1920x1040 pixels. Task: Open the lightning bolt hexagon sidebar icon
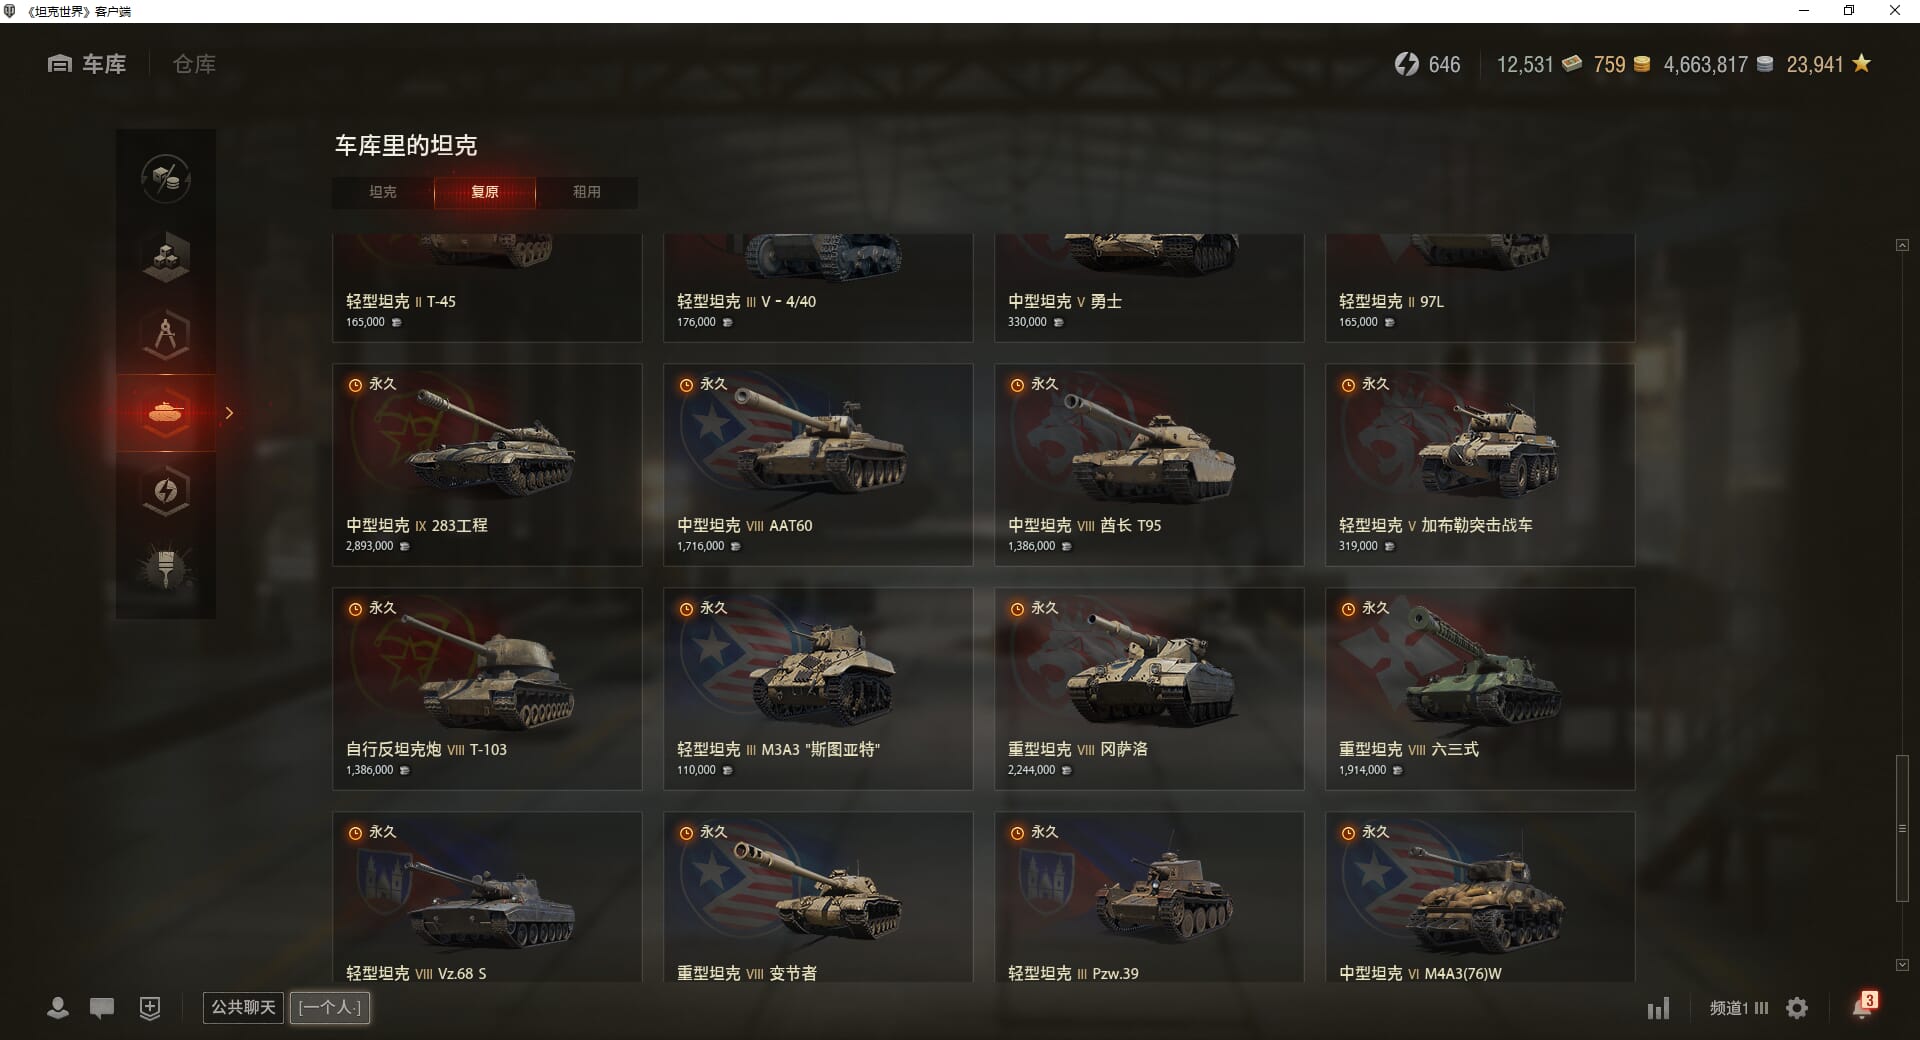[166, 491]
